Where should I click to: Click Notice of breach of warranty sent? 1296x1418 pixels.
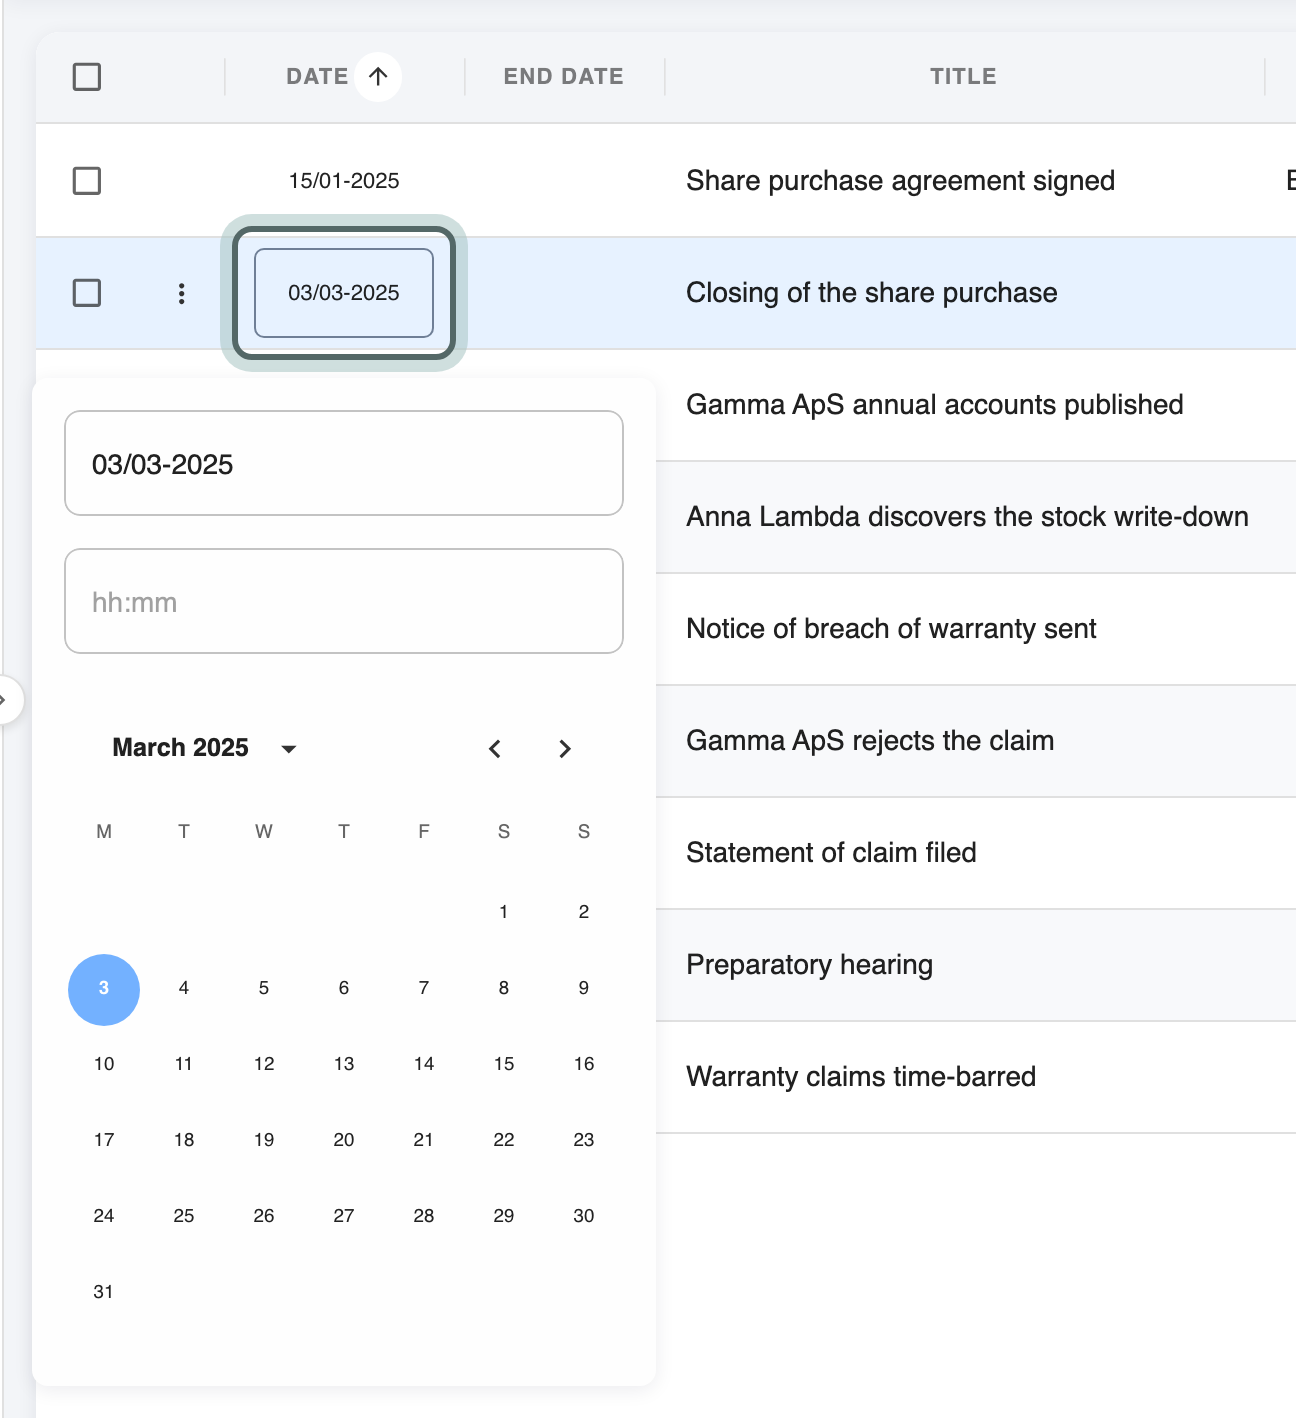coord(891,629)
